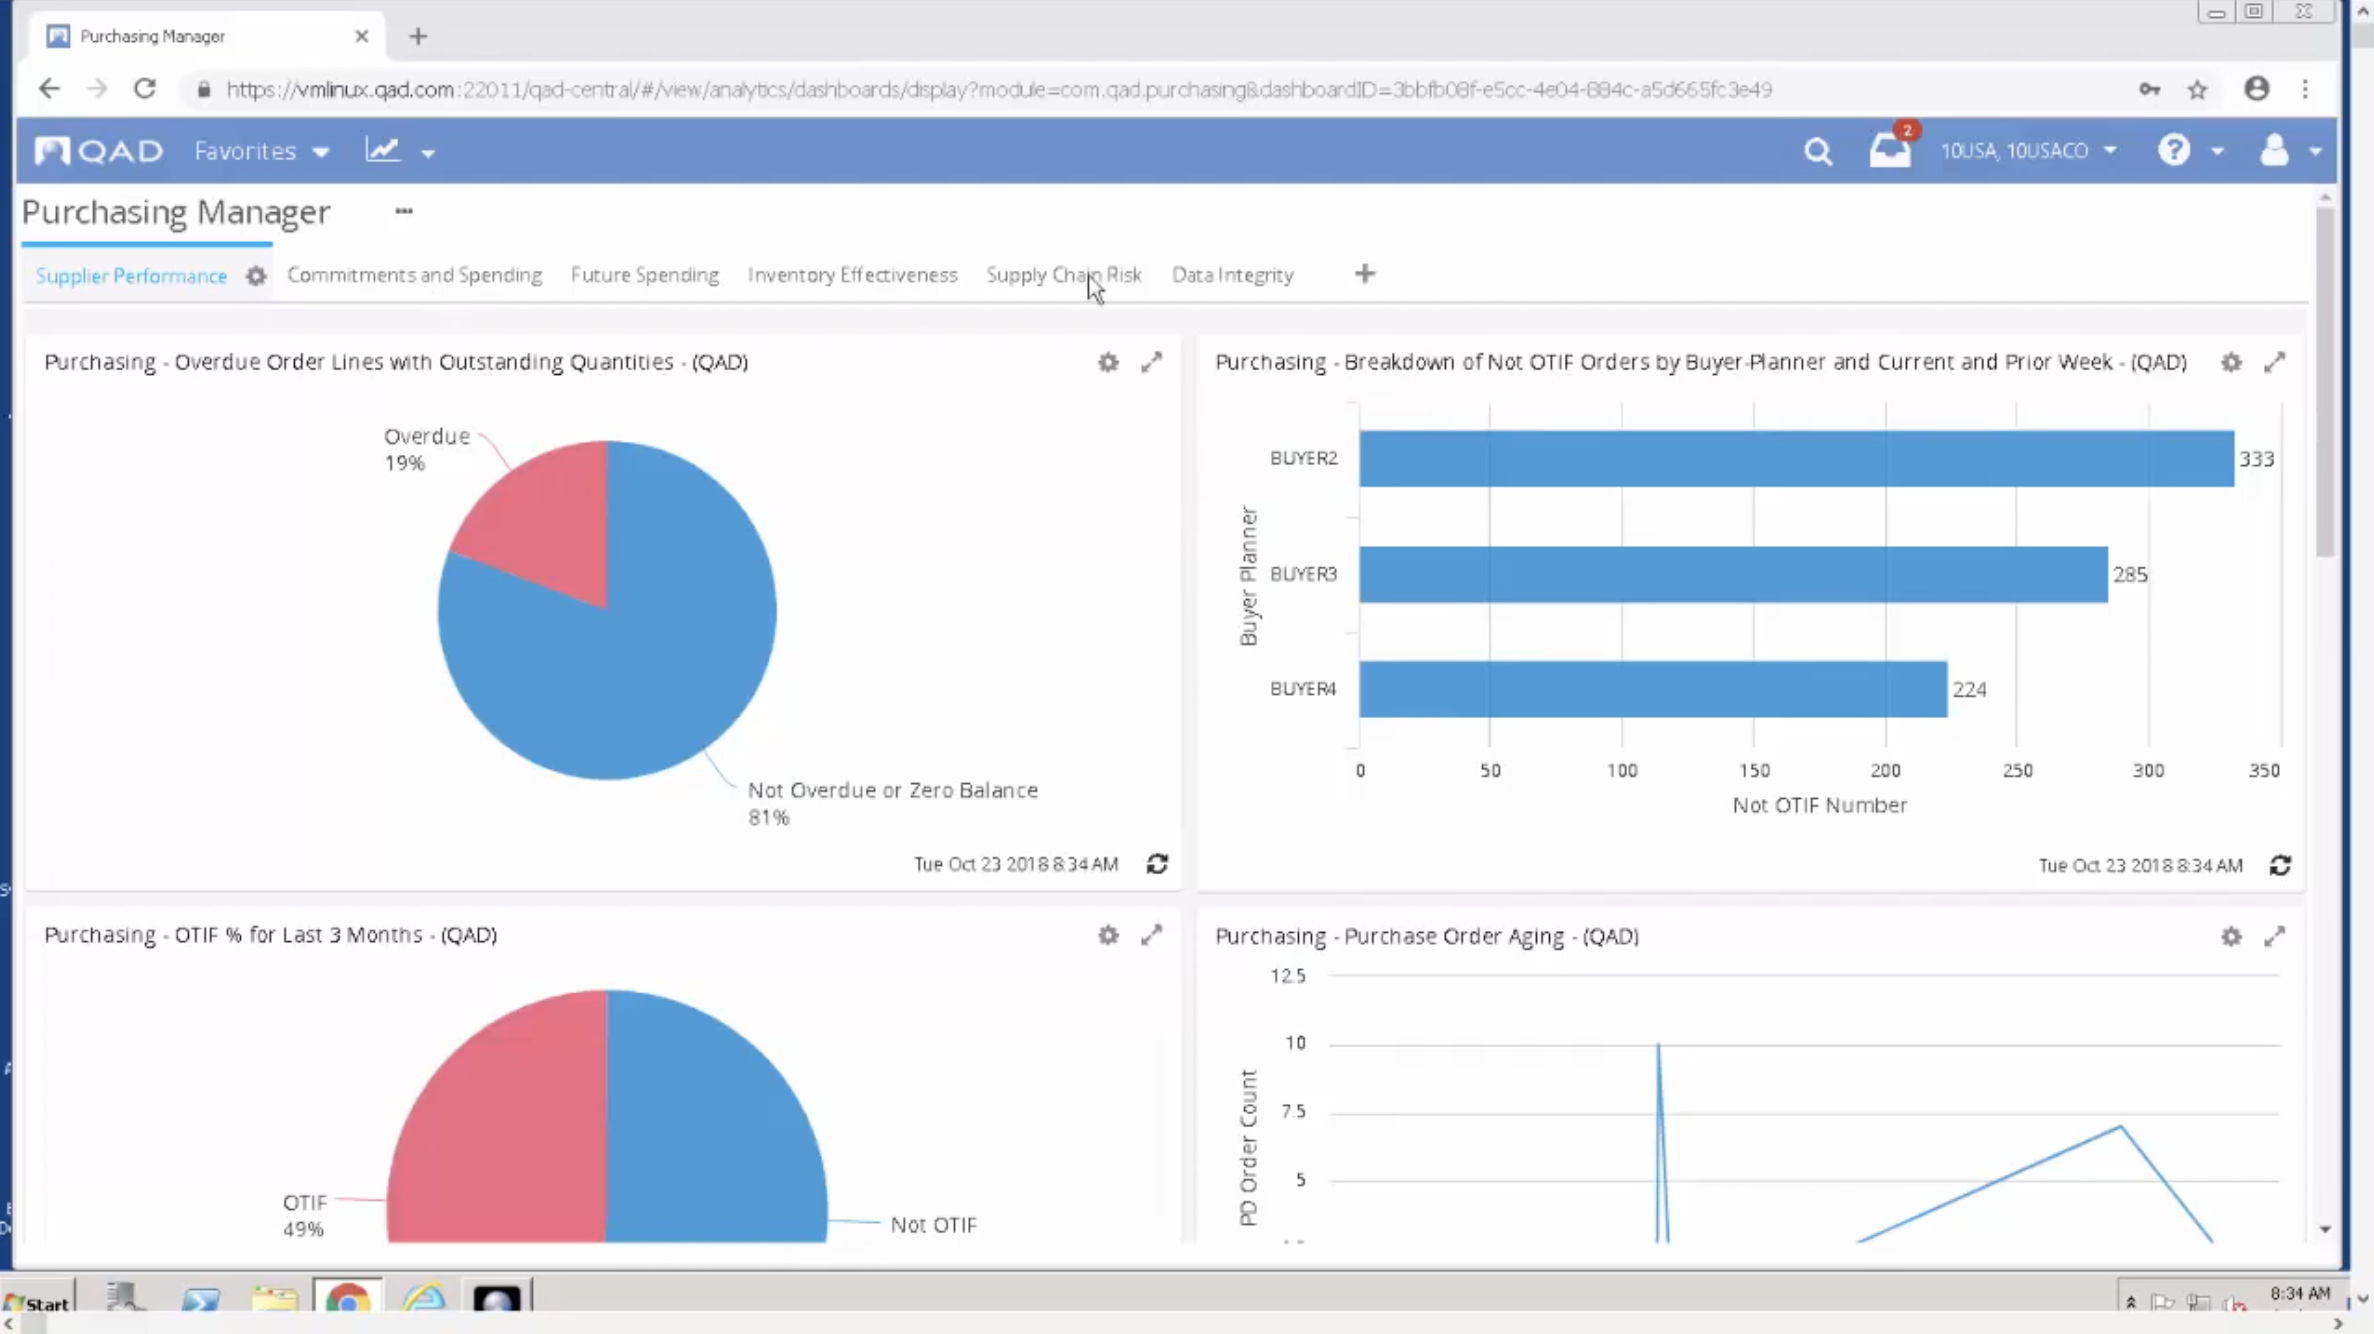This screenshot has width=2374, height=1334.
Task: Click the Supplier Performance tab gear icon
Action: click(255, 276)
